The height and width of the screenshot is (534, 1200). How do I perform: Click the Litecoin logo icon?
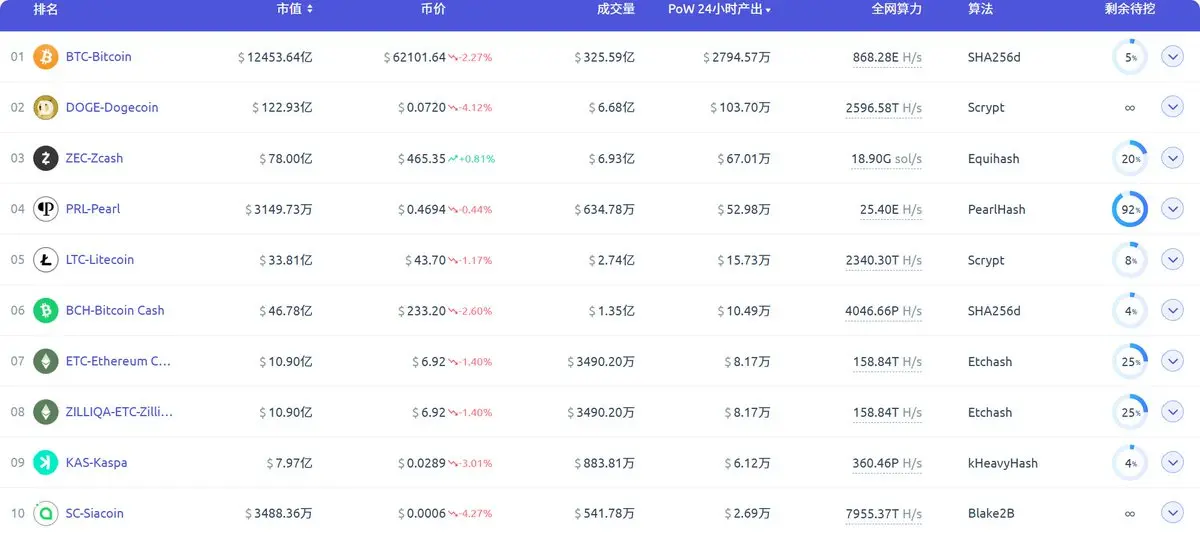46,260
